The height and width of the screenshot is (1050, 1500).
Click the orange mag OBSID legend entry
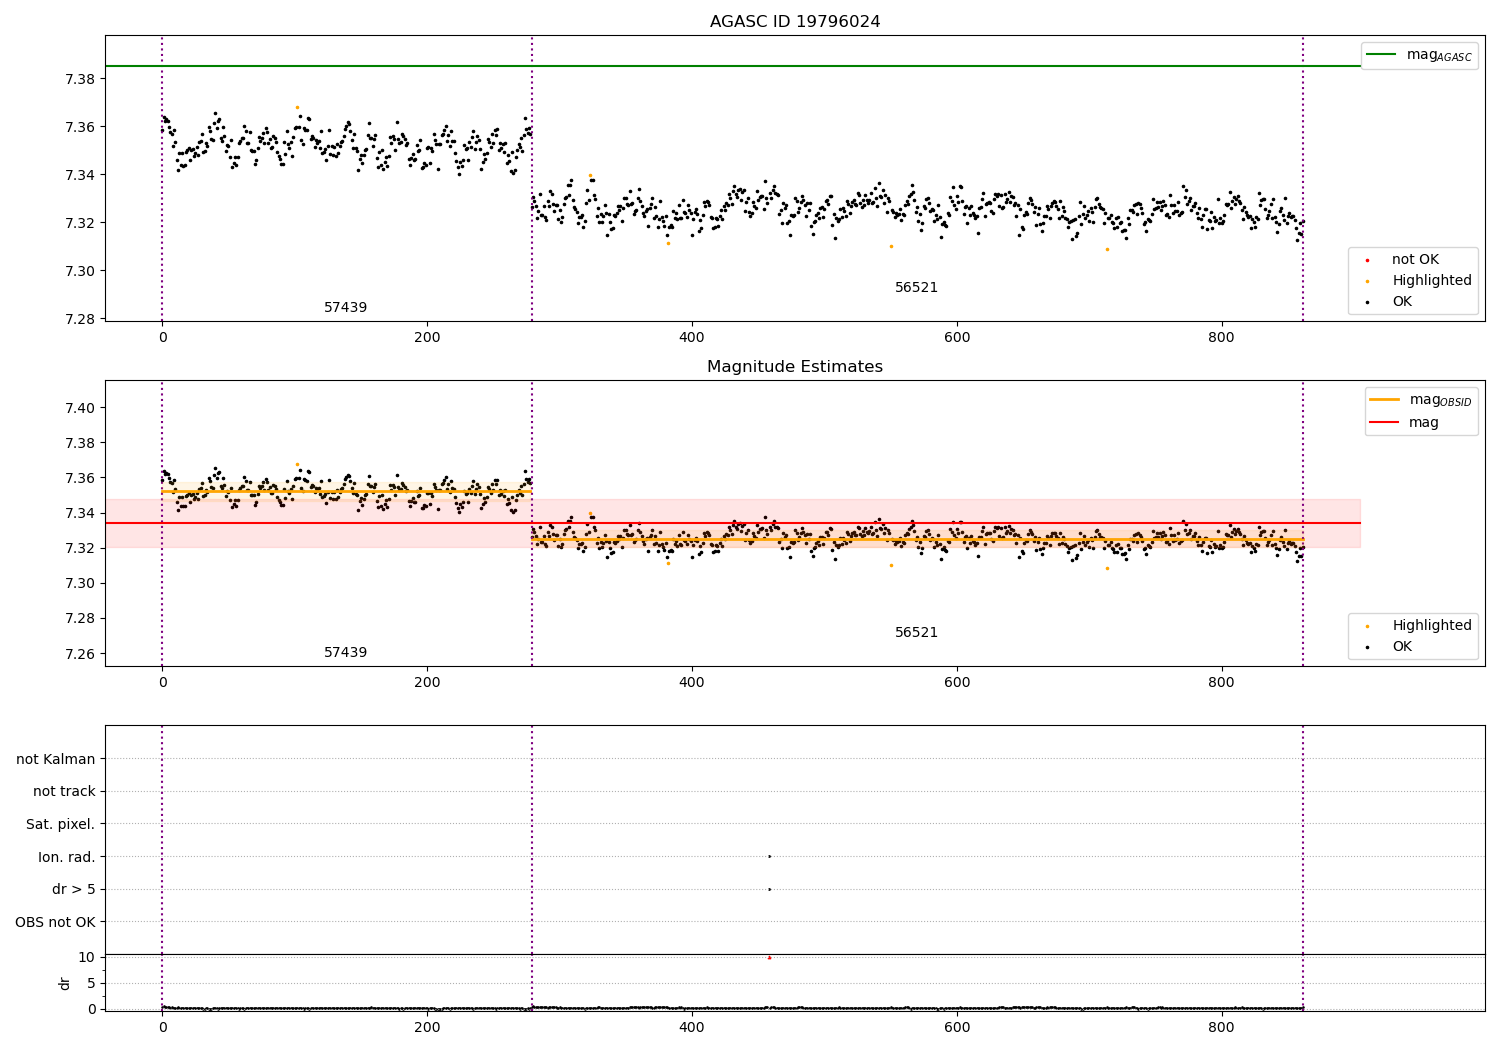click(x=1421, y=400)
